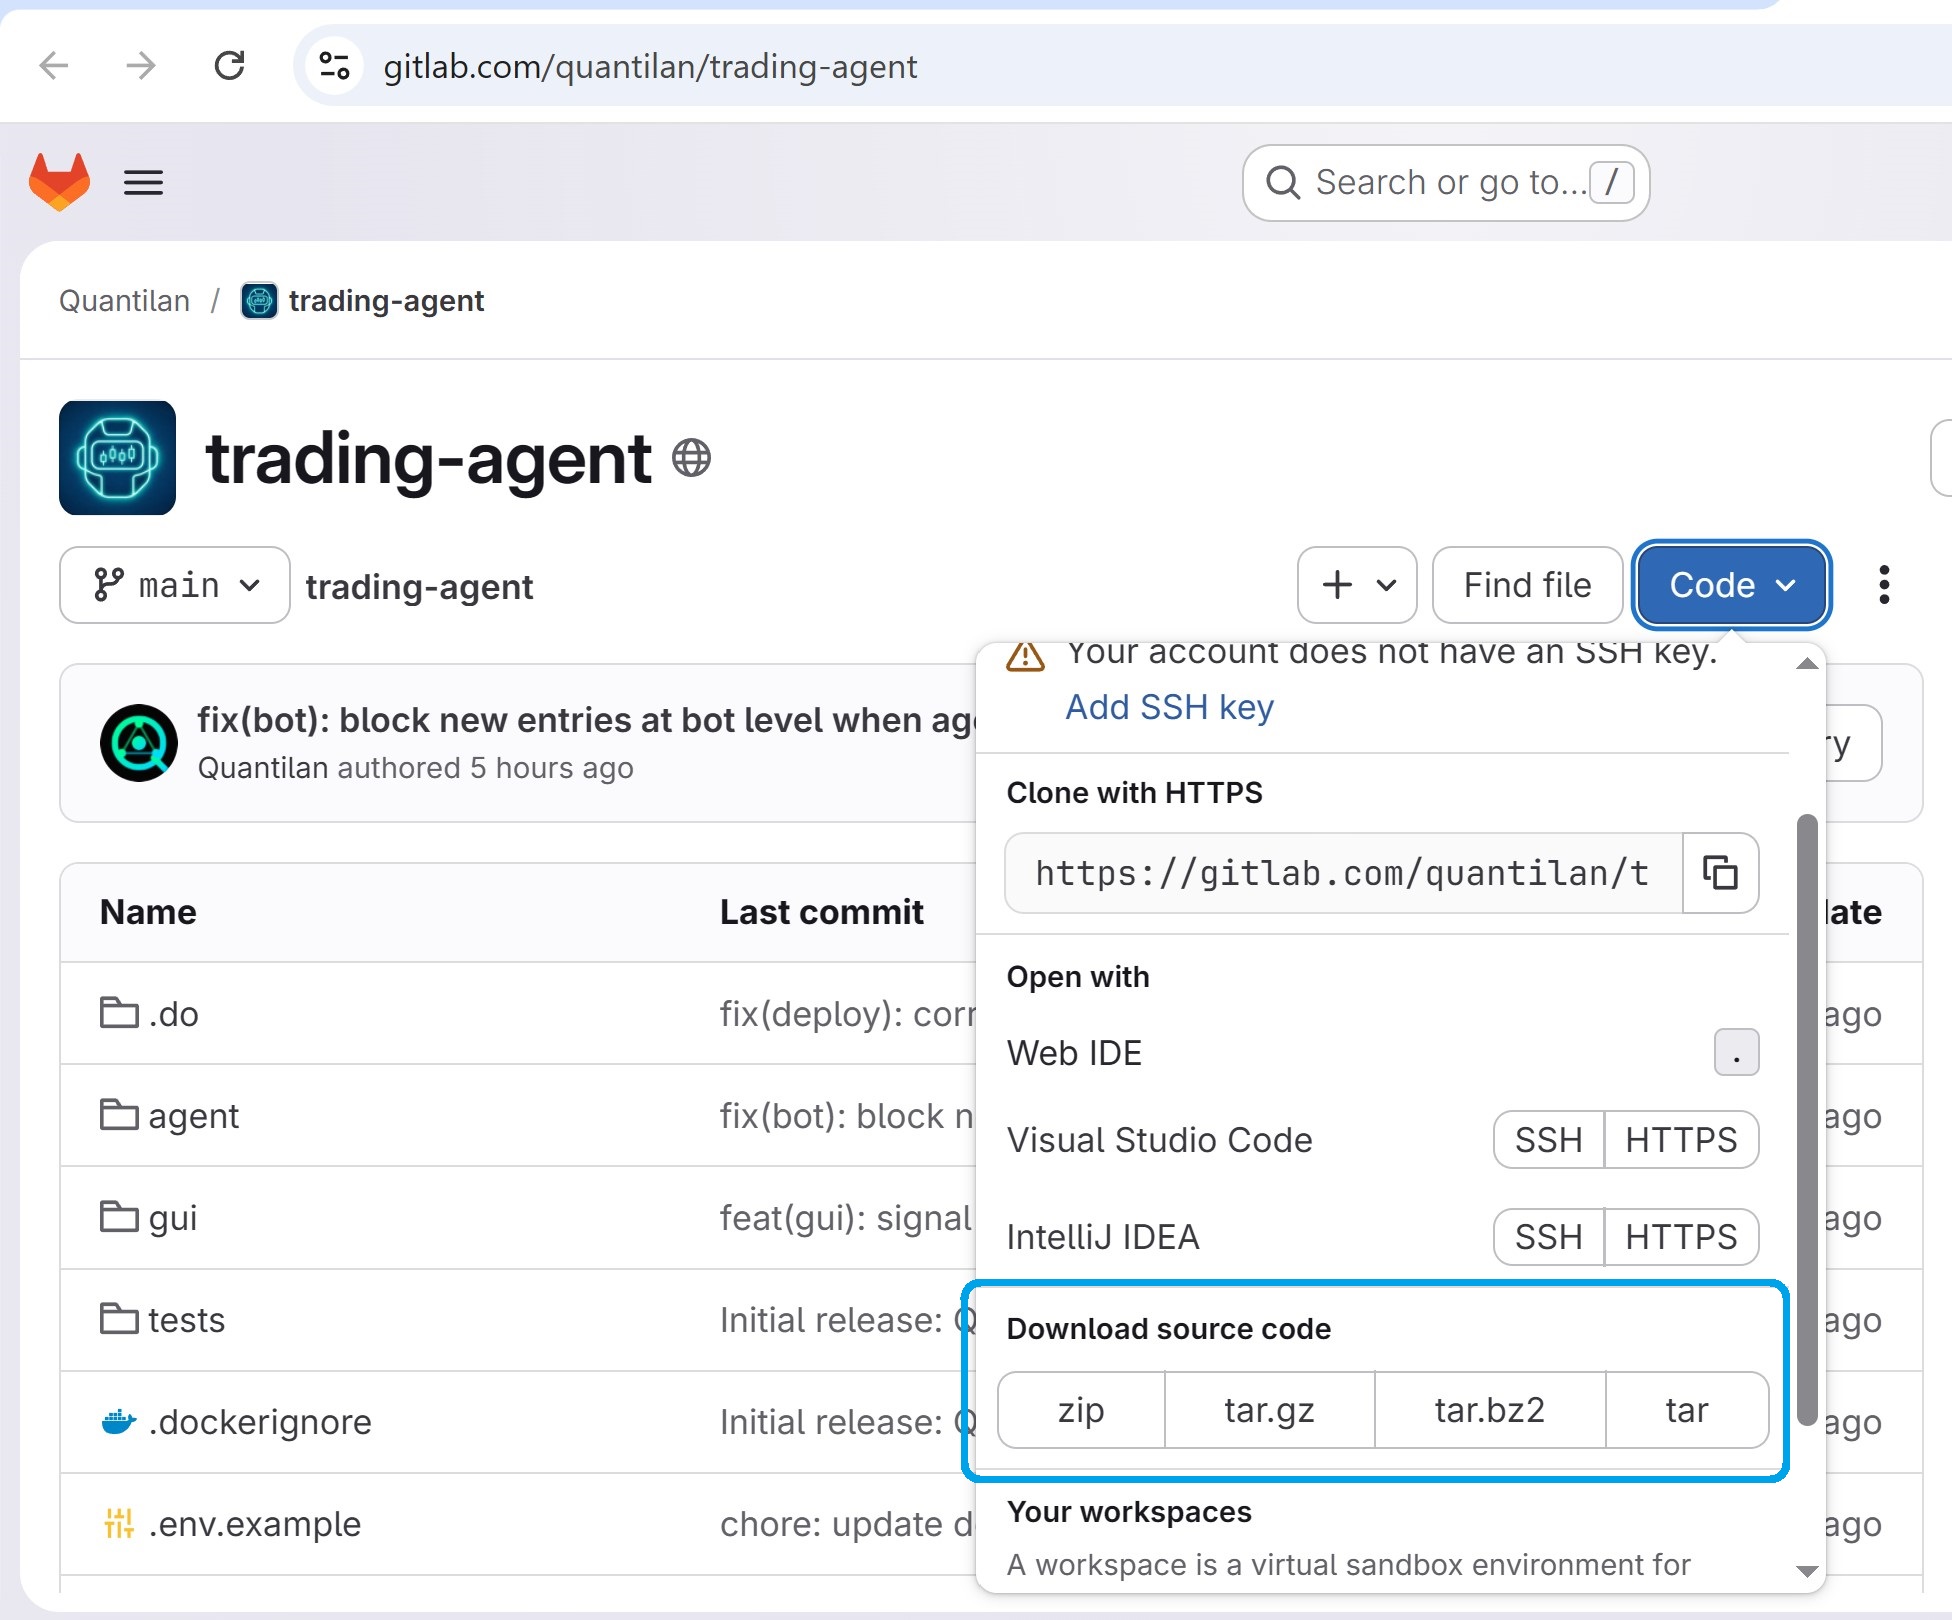Click the tests folder icon
Image resolution: width=1952 pixels, height=1620 pixels.
click(x=119, y=1318)
